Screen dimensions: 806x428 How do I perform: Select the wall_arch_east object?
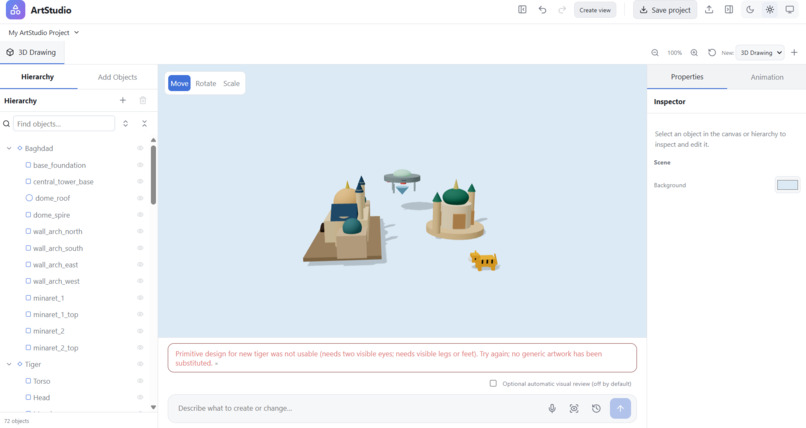coord(56,265)
